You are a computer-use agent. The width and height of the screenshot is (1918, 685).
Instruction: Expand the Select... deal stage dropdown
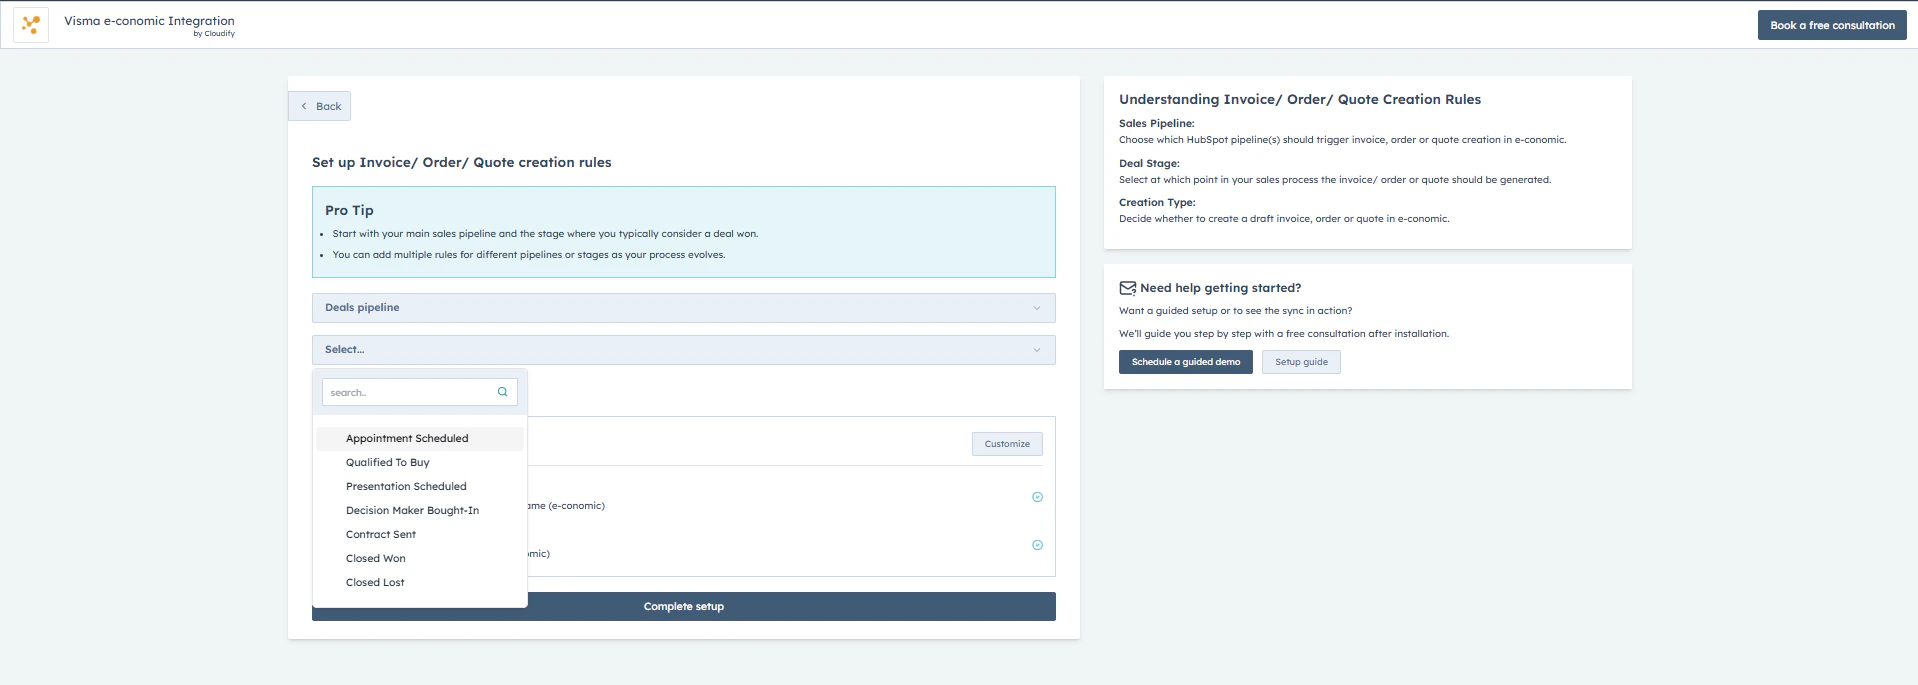pos(684,350)
